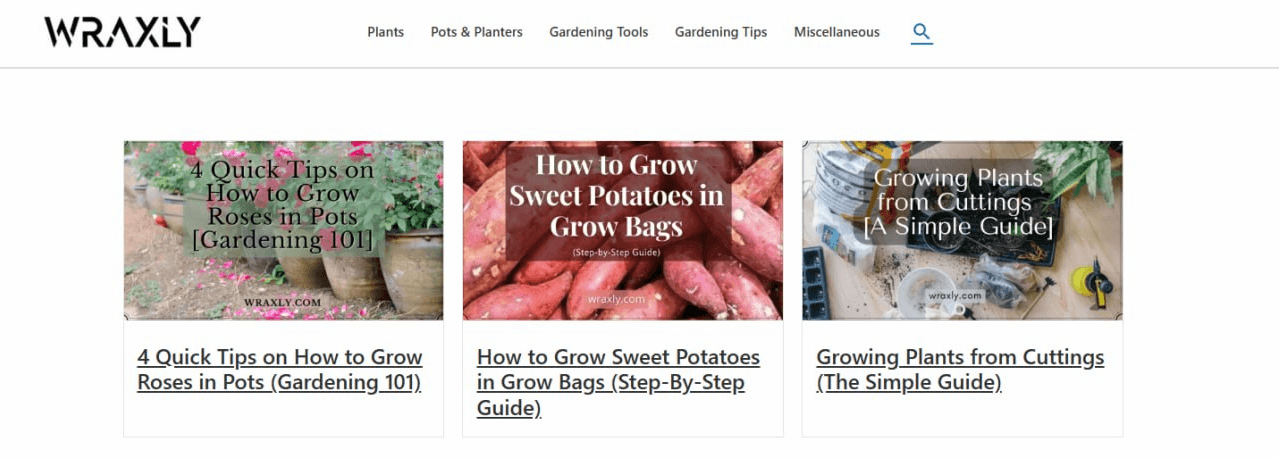Image resolution: width=1279 pixels, height=458 pixels.
Task: Go to Pots & Planters section
Action: pos(476,32)
